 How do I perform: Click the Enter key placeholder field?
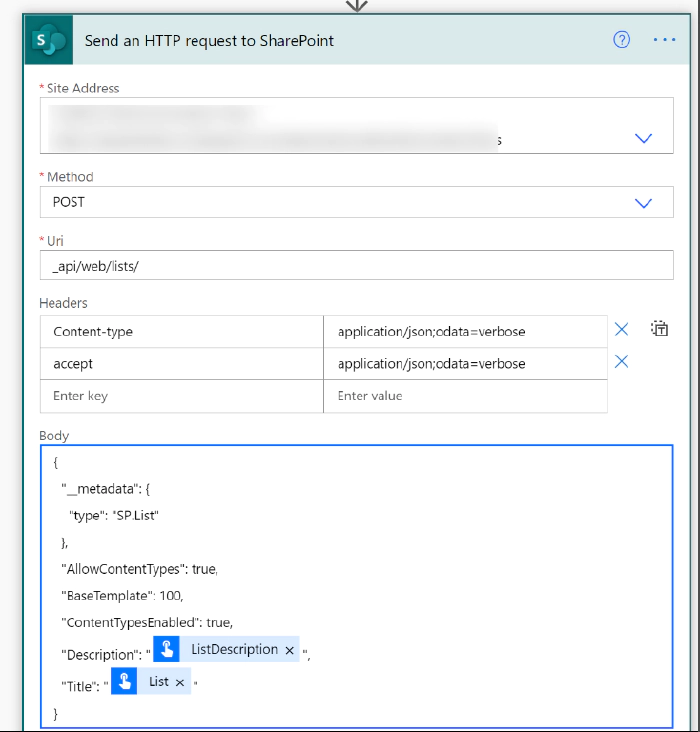click(x=181, y=396)
